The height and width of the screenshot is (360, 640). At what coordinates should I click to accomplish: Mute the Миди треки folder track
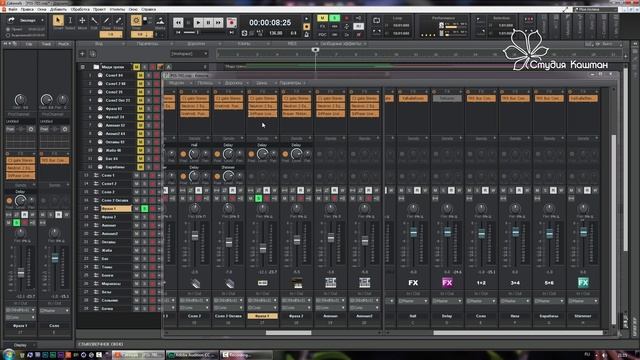pyautogui.click(x=136, y=67)
